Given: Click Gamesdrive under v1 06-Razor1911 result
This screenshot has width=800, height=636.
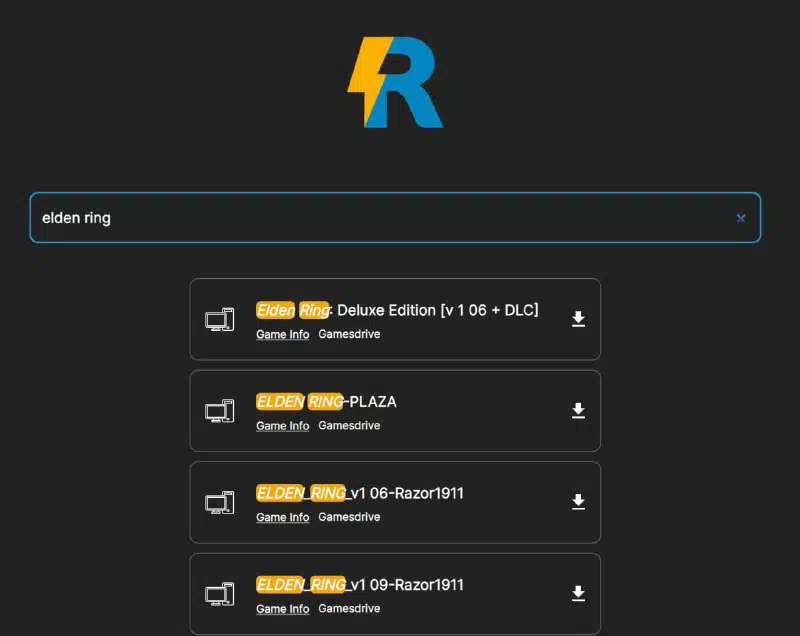Looking at the screenshot, I should tap(349, 517).
